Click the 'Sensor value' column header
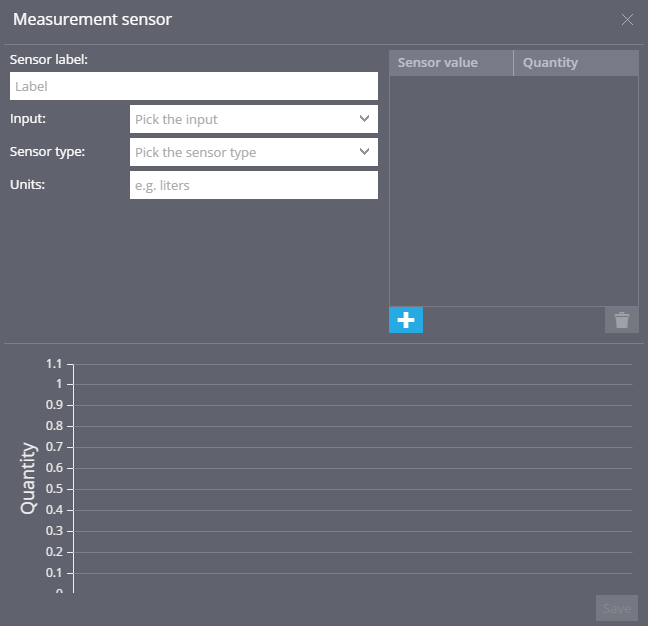The width and height of the screenshot is (648, 626). coord(451,63)
